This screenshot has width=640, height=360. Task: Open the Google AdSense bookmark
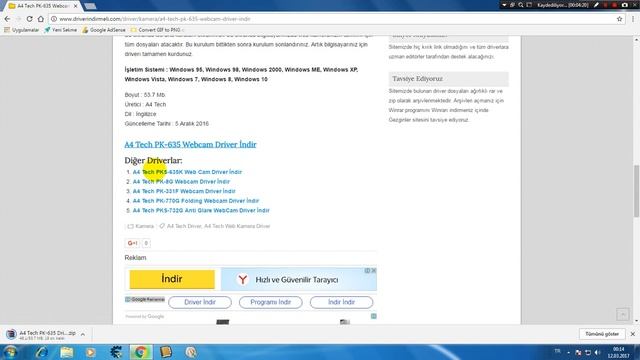(104, 30)
